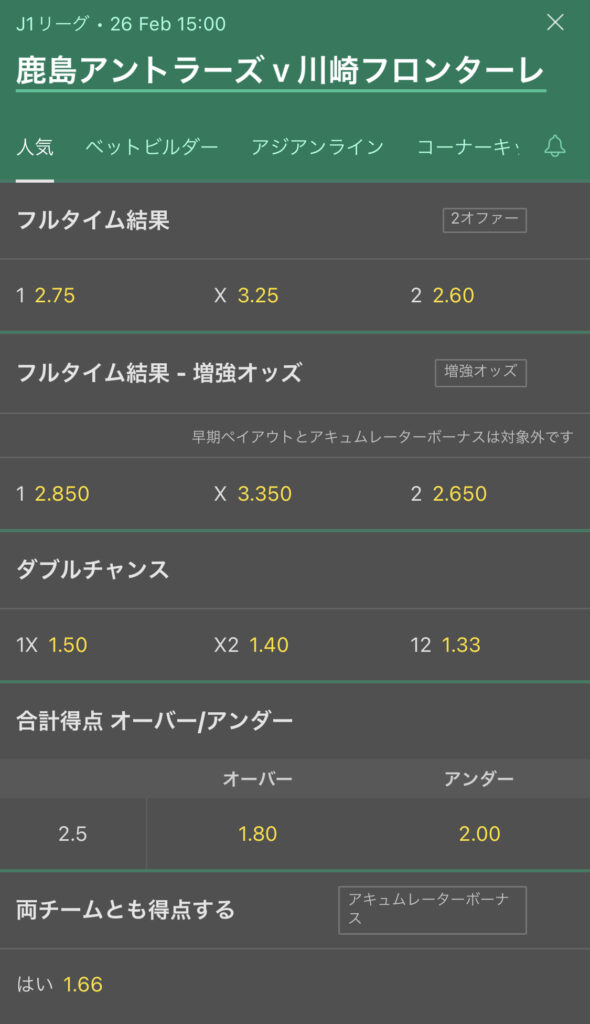Pick enhanced home odds 2.850
Viewport: 590px width, 1024px height.
(x=99, y=494)
